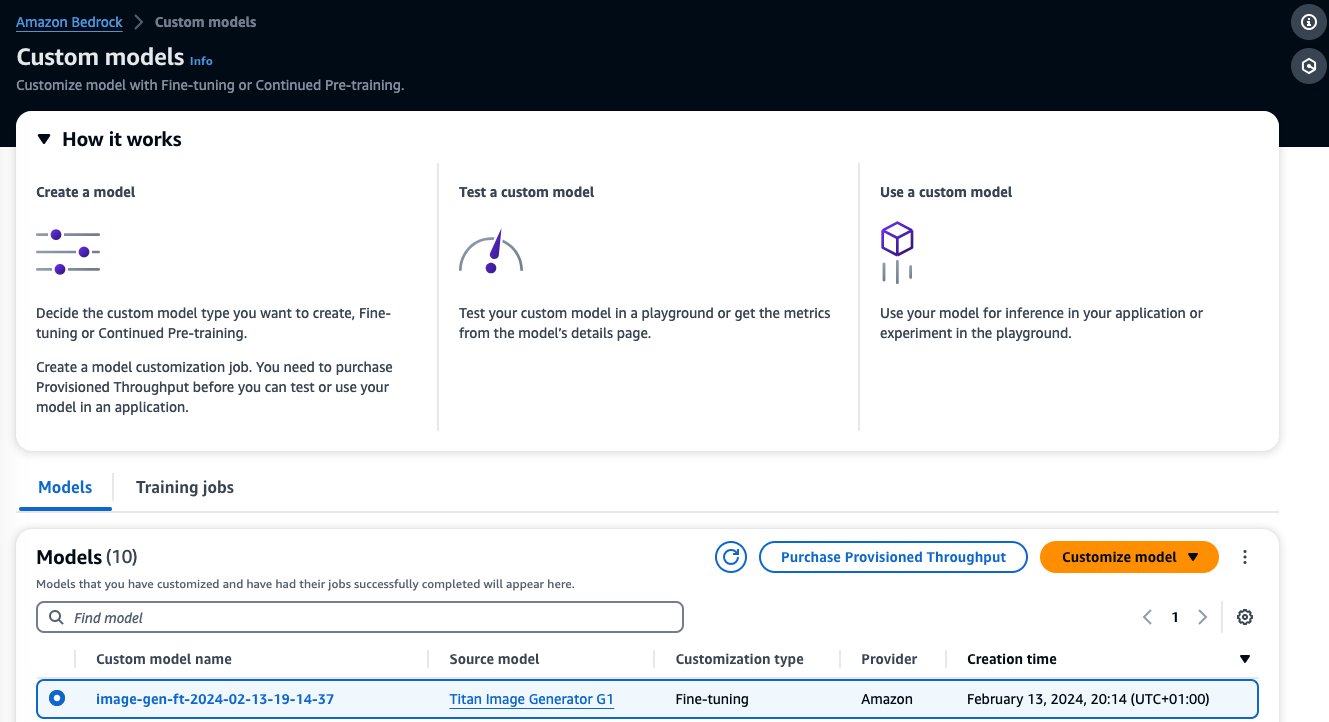
Task: Select the image-gen-ft model radio button
Action: coord(57,698)
